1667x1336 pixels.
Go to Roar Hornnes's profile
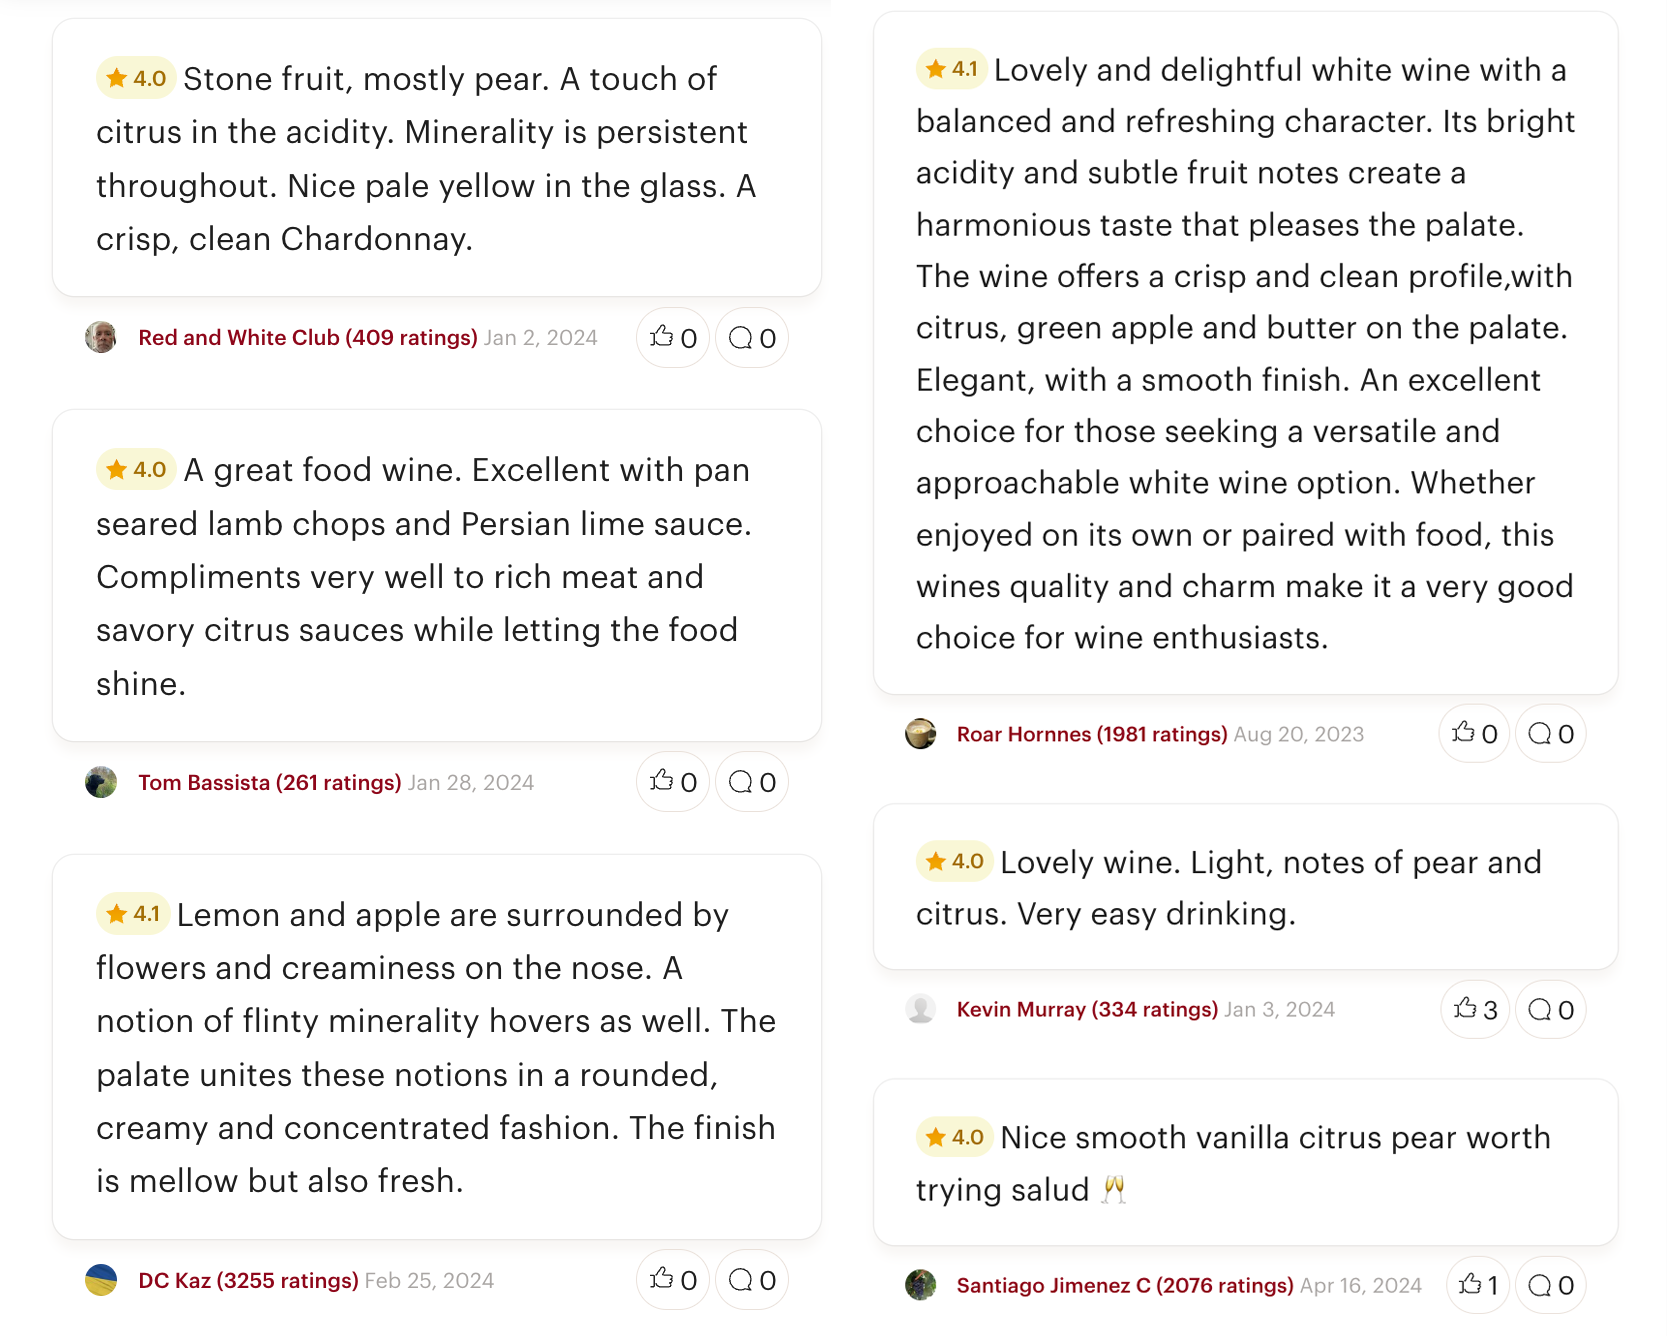pos(1091,734)
